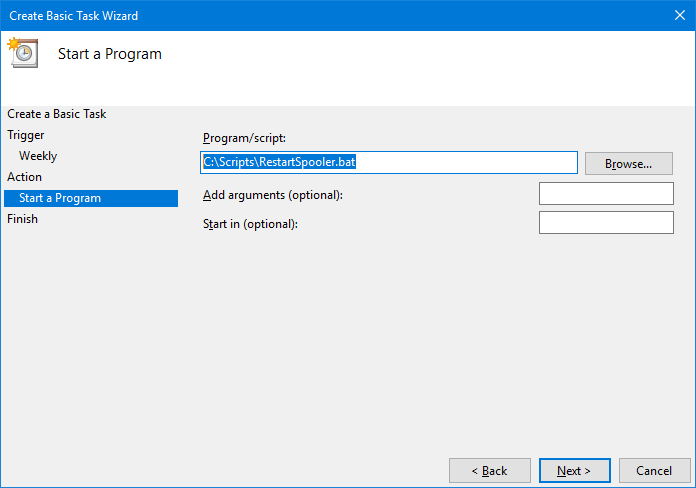Jump to the Finish step in the sidebar
The width and height of the screenshot is (696, 488).
(22, 219)
